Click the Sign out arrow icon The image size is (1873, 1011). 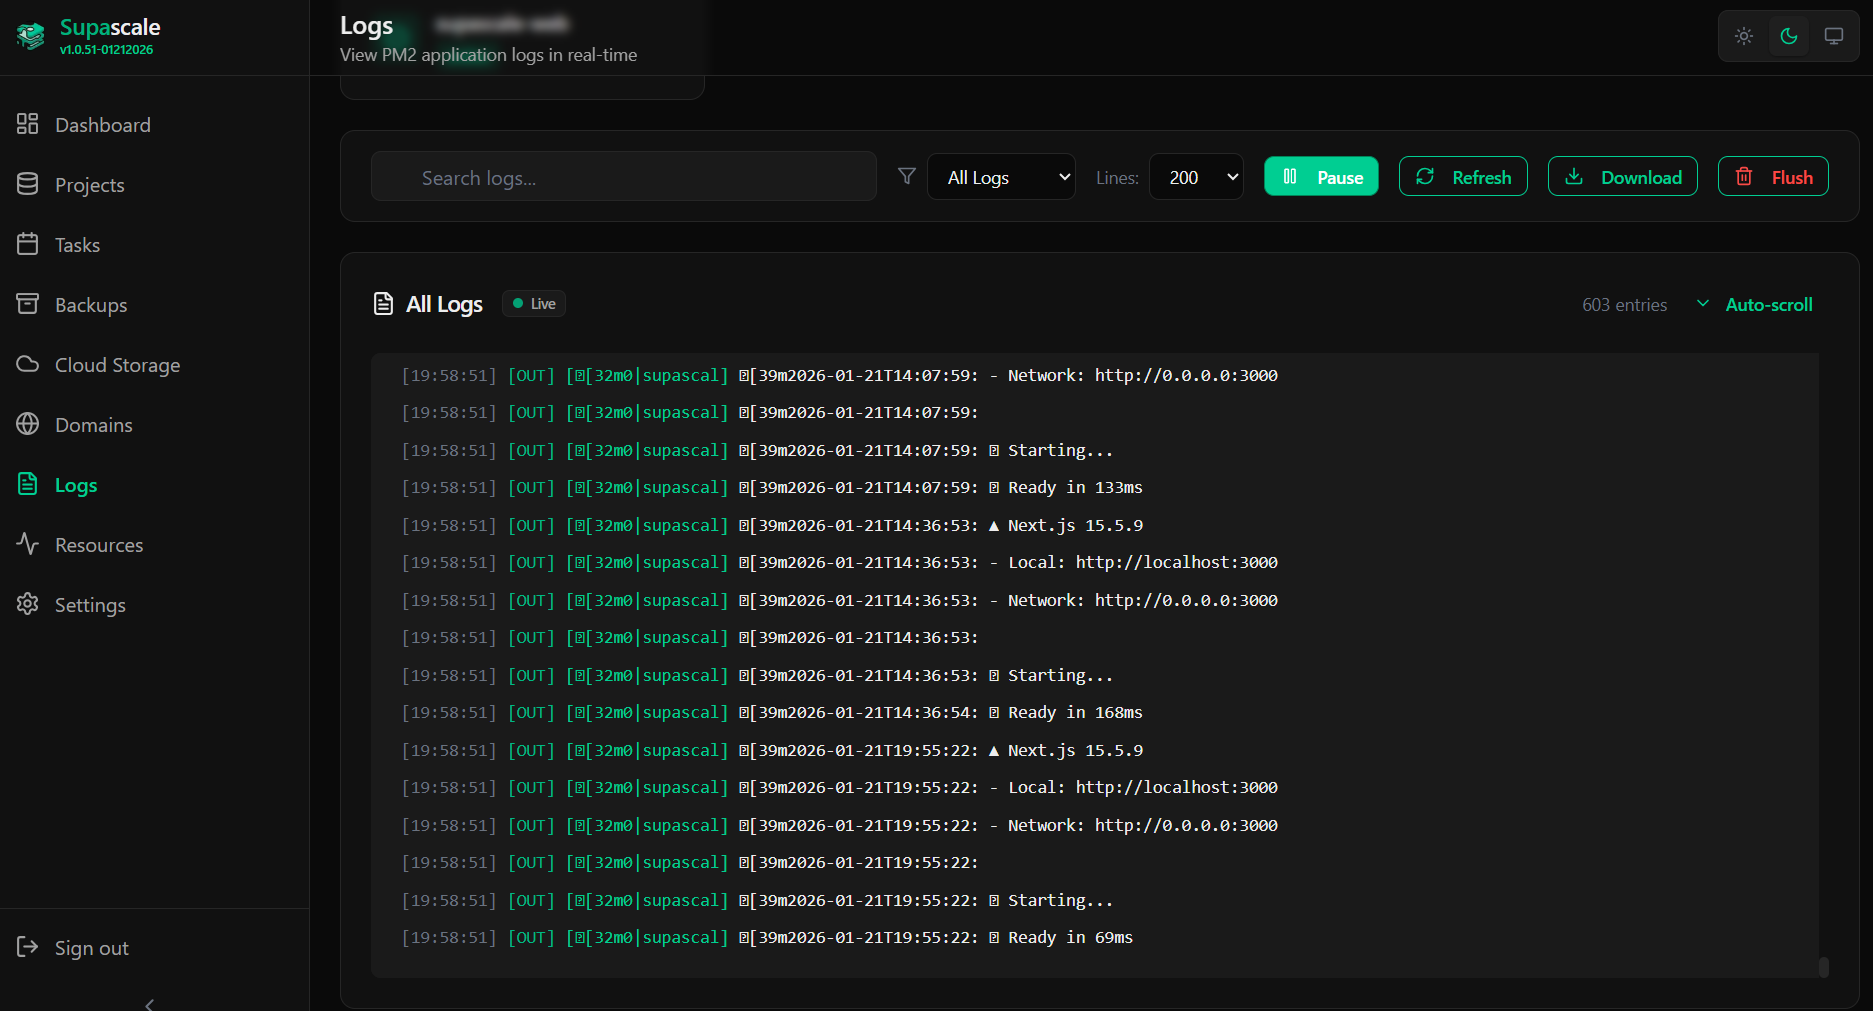[28, 947]
